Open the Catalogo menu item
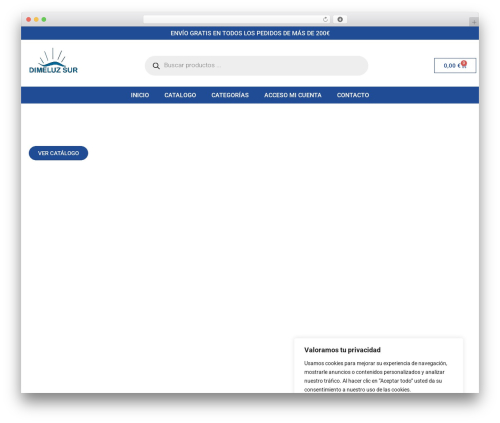Viewport: 500px width, 423px height. coord(180,95)
